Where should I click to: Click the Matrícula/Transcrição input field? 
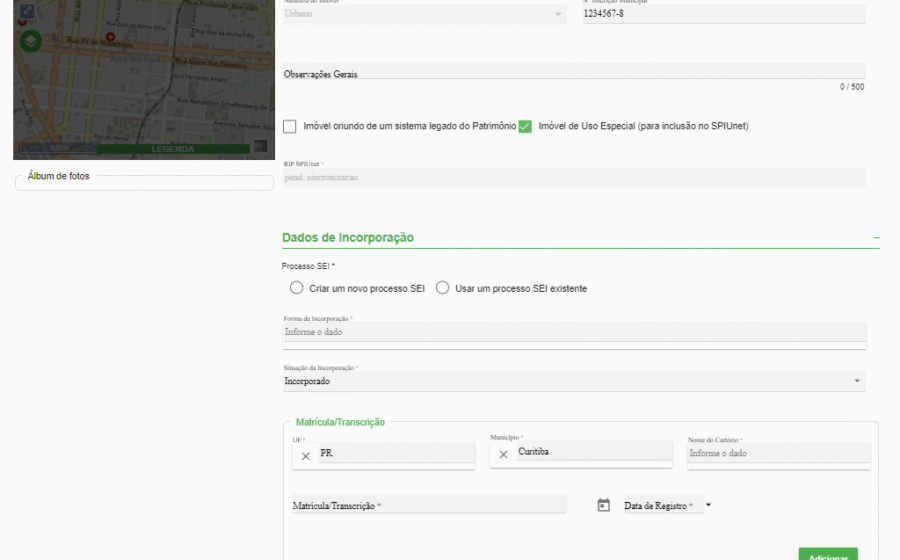(429, 505)
